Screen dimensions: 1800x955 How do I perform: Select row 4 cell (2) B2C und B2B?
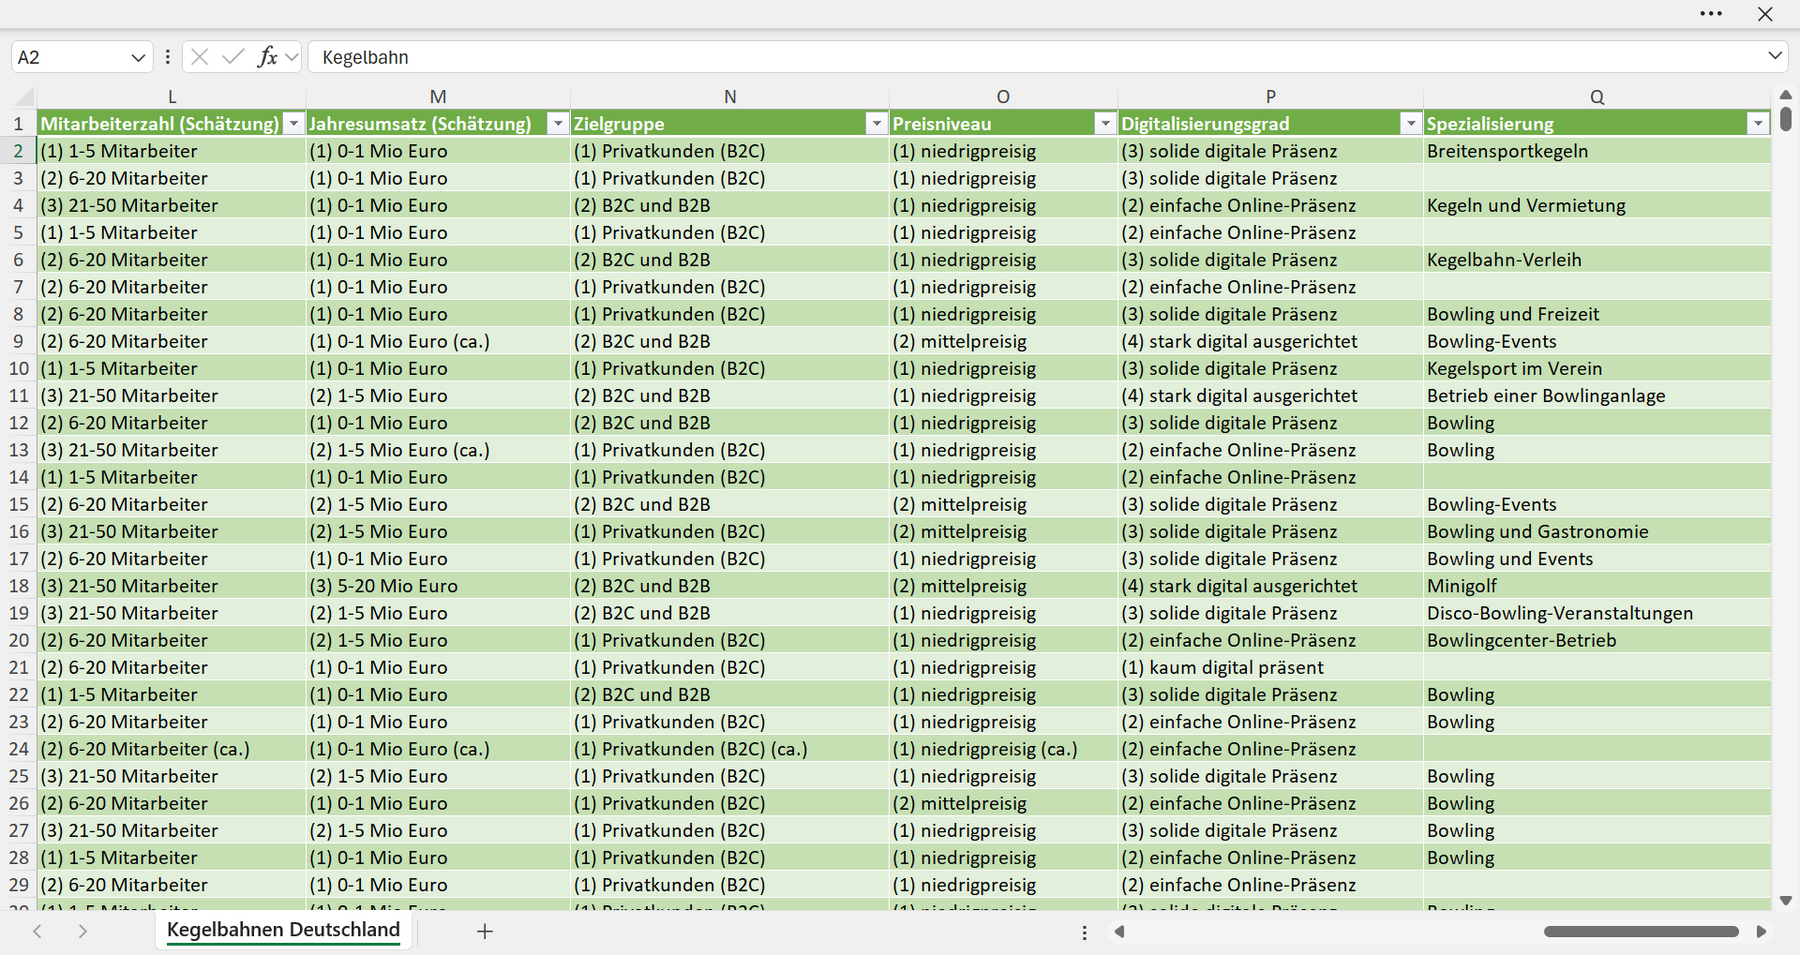click(x=730, y=205)
